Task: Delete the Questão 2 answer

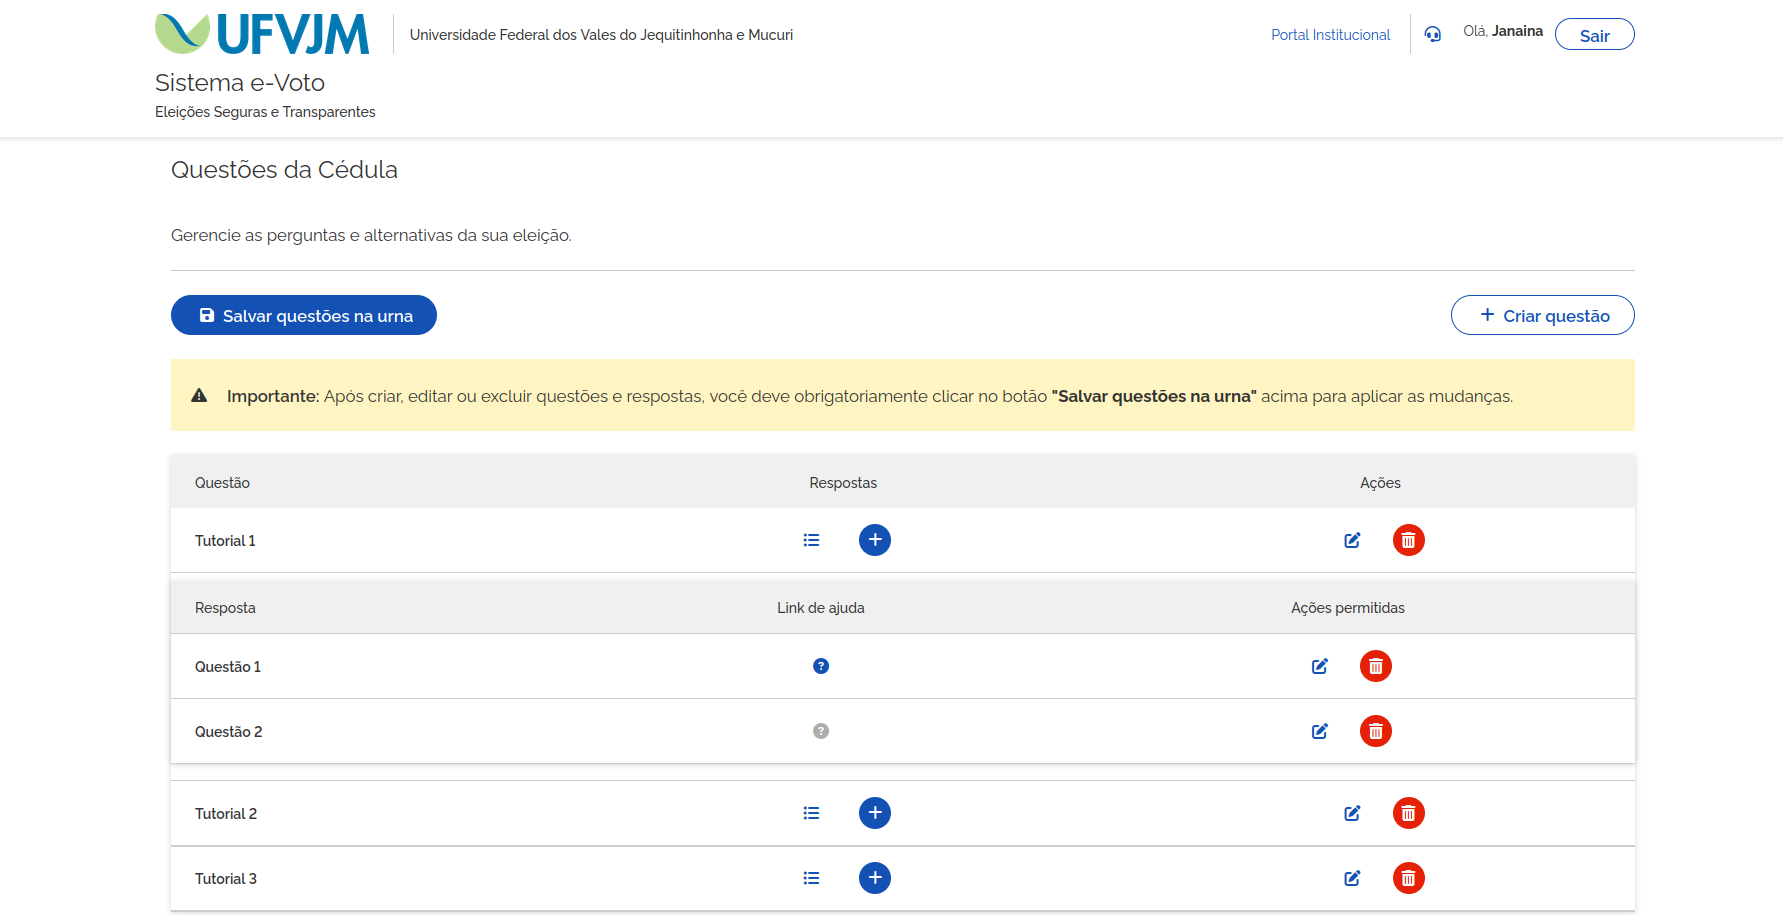Action: tap(1376, 731)
